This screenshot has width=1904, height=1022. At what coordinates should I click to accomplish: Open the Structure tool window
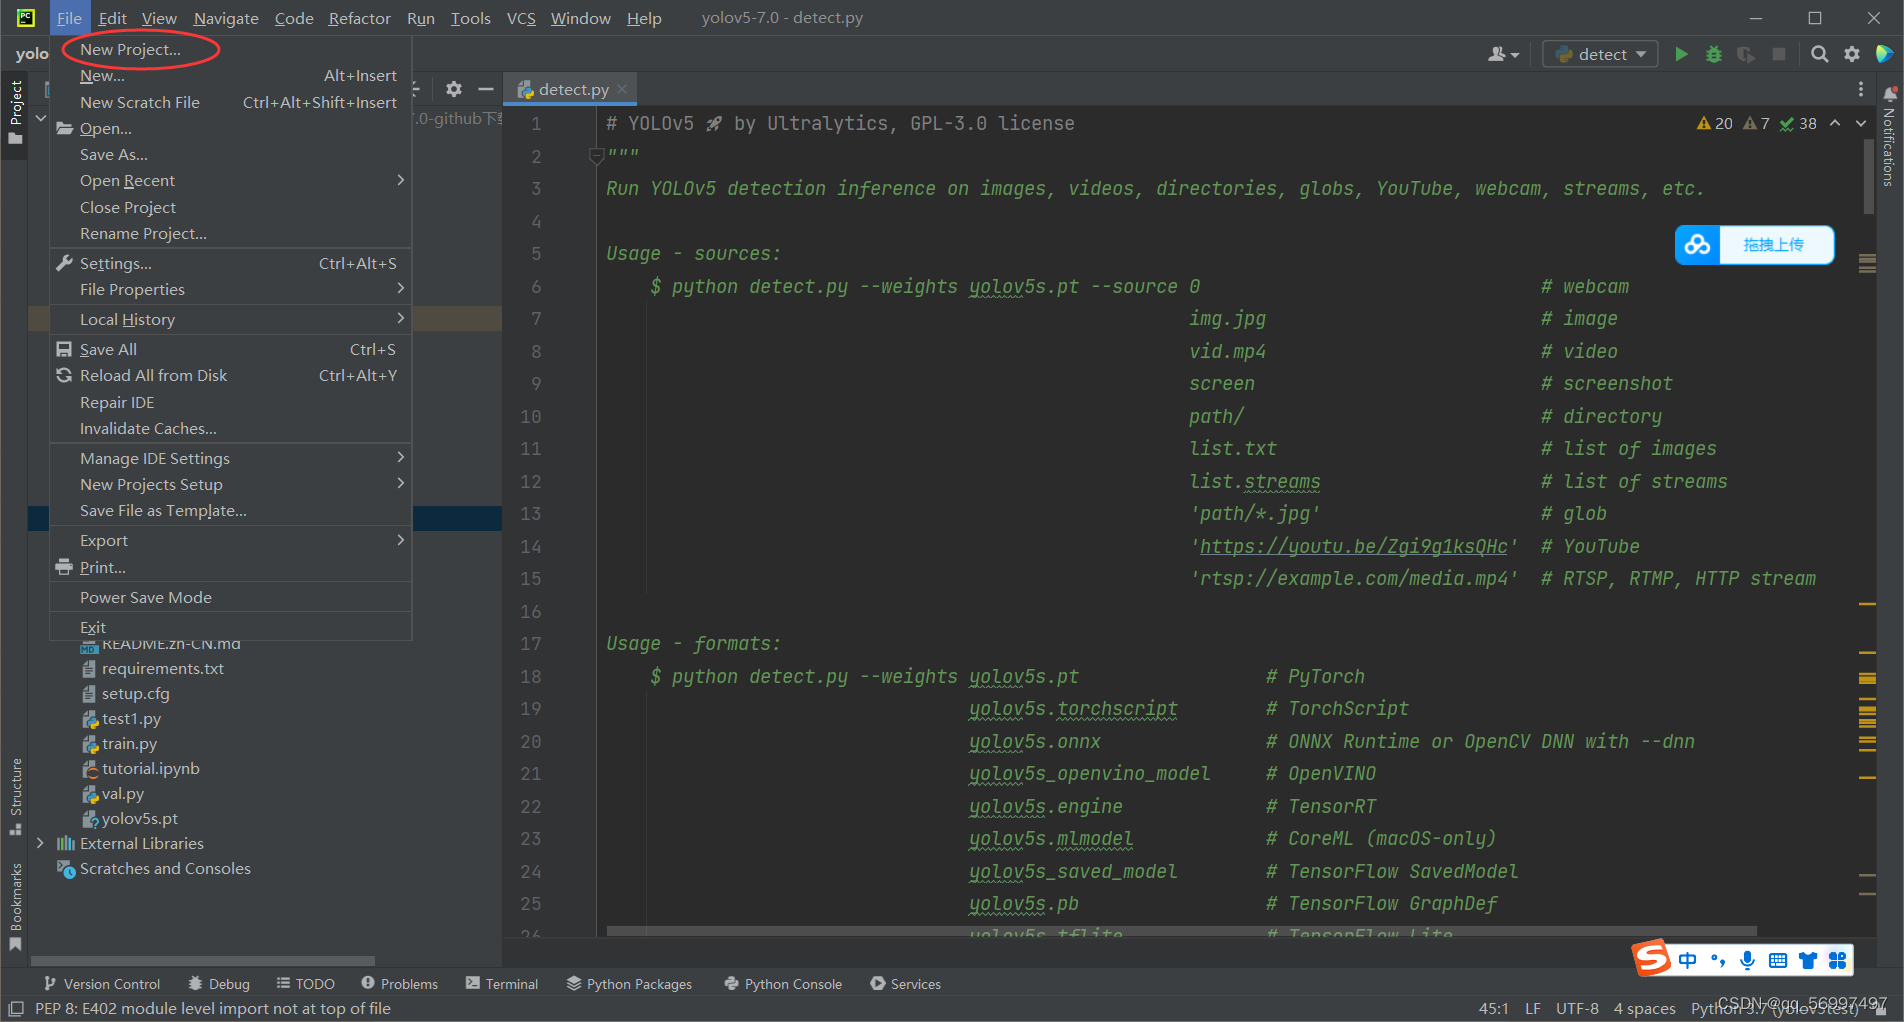point(15,797)
